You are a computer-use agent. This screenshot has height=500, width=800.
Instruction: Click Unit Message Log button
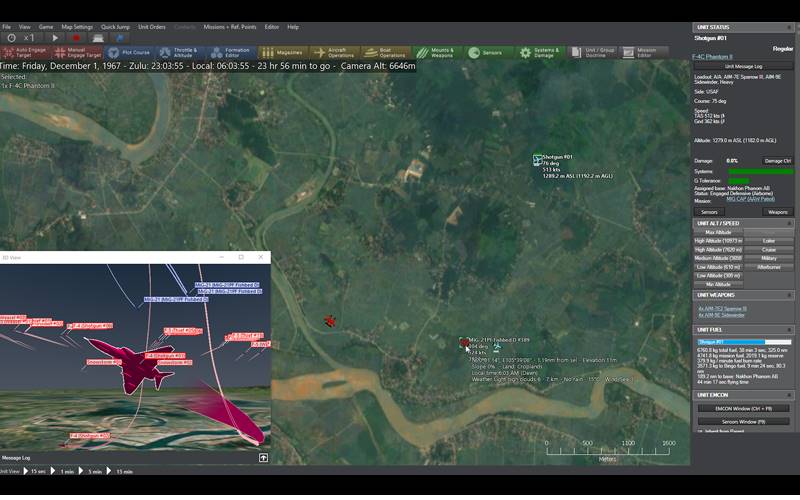744,65
